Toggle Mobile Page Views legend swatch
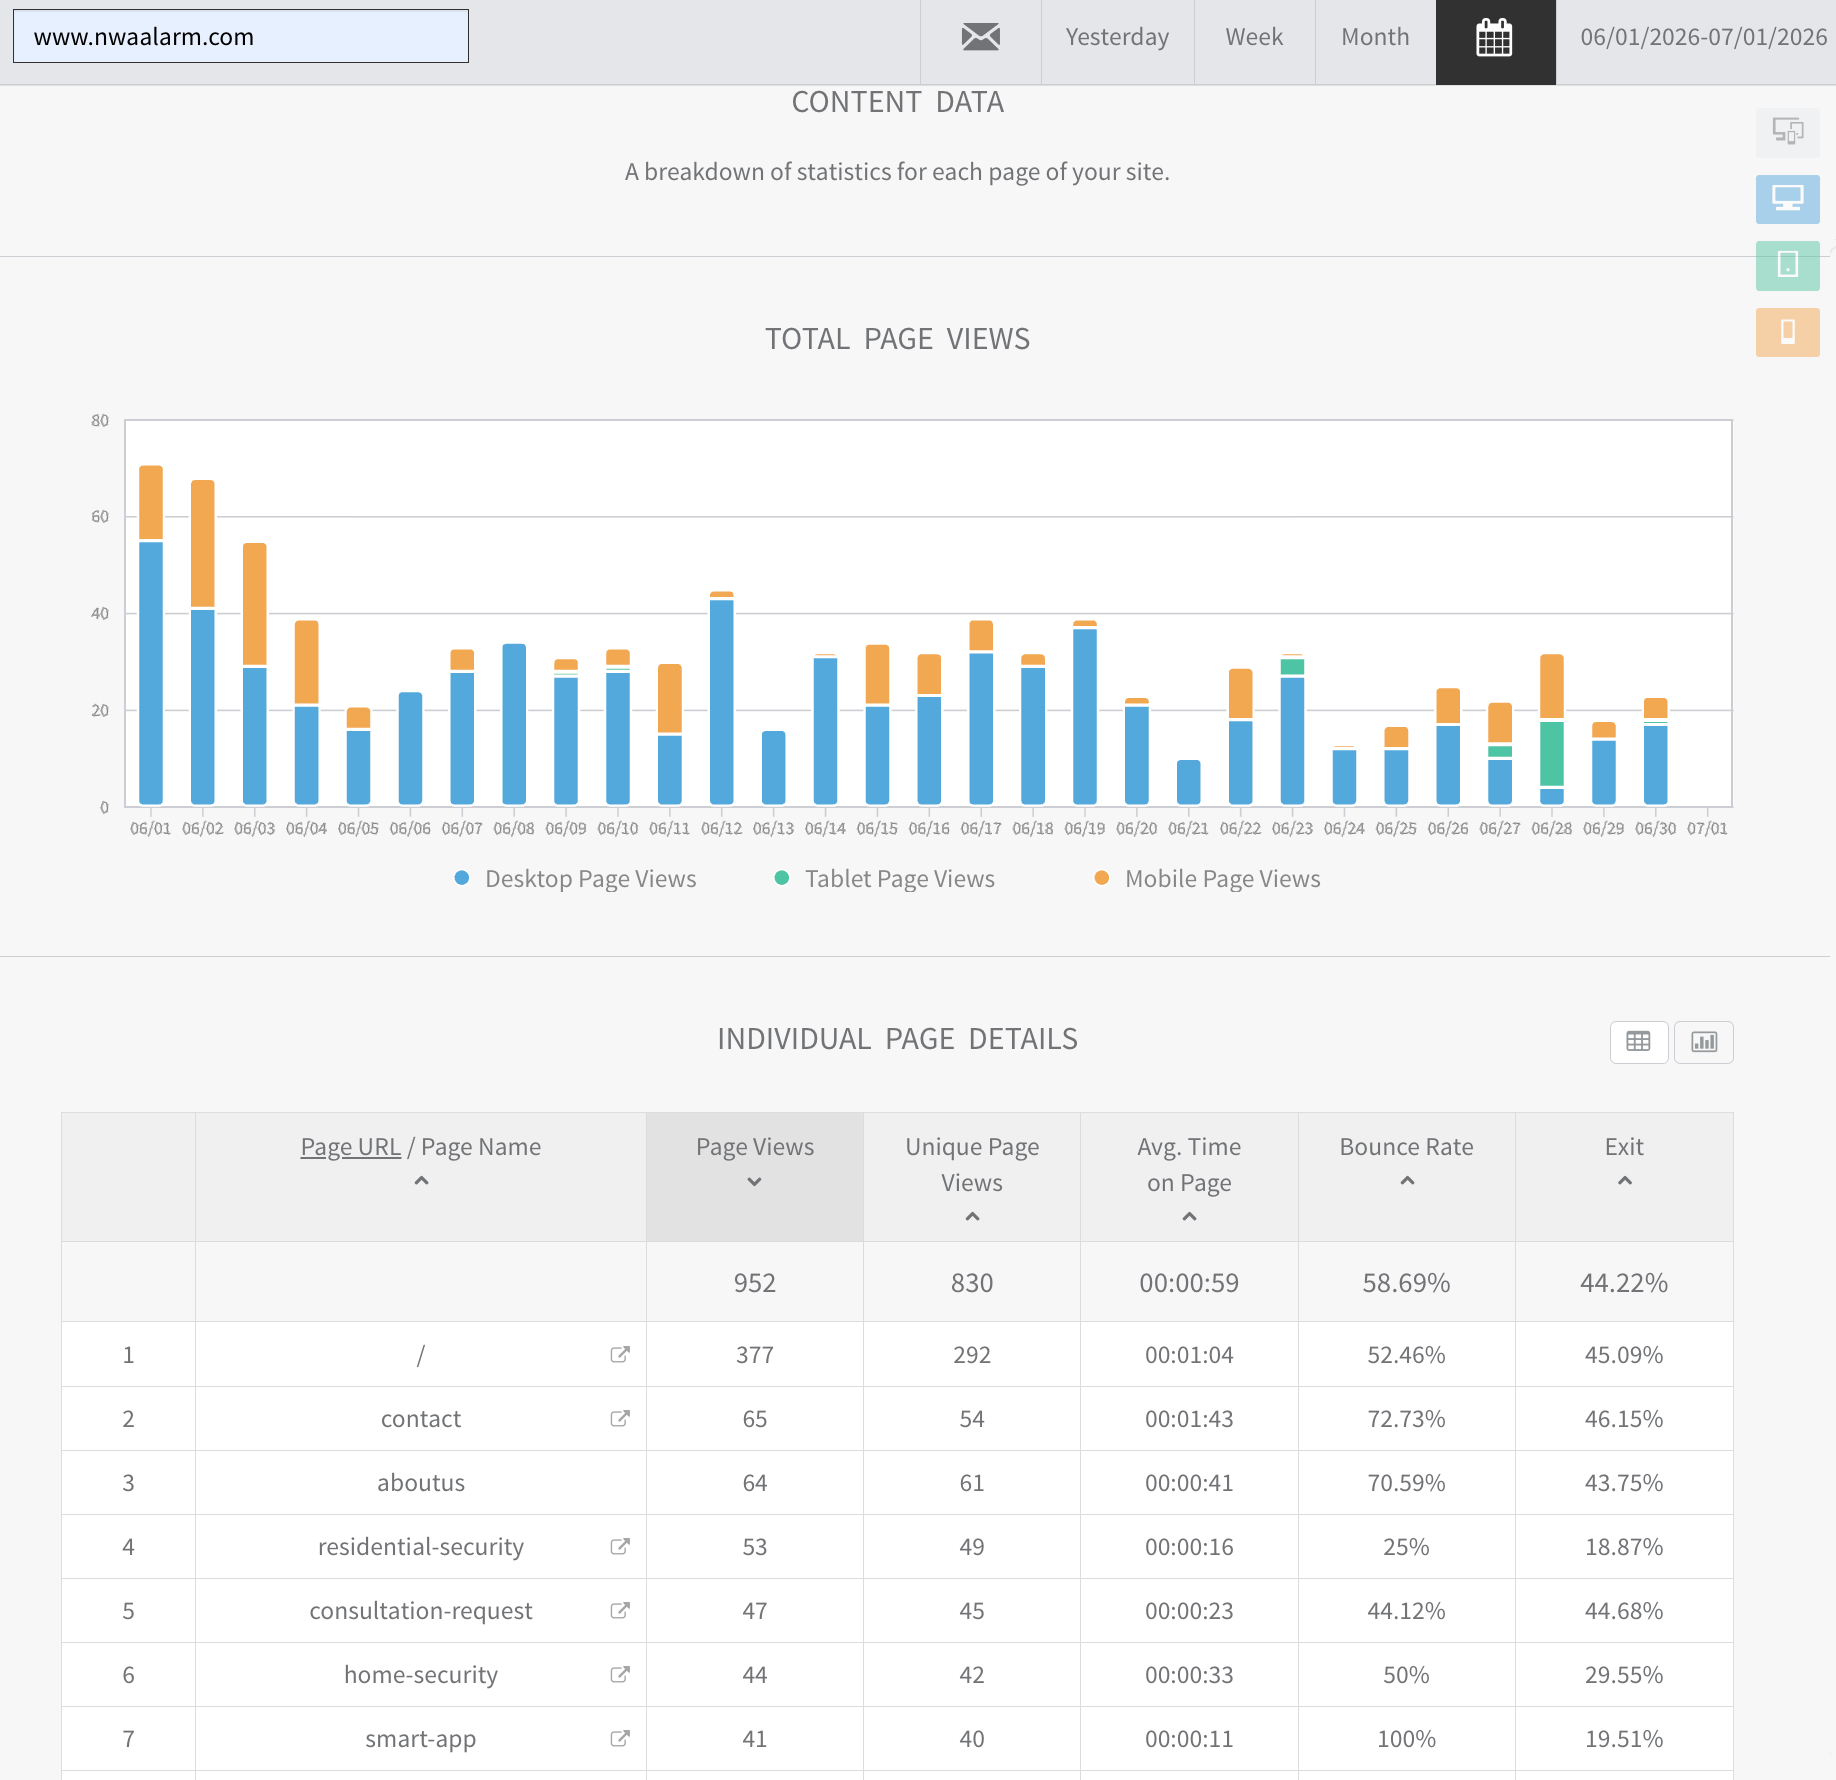The height and width of the screenshot is (1780, 1836). (x=1102, y=878)
